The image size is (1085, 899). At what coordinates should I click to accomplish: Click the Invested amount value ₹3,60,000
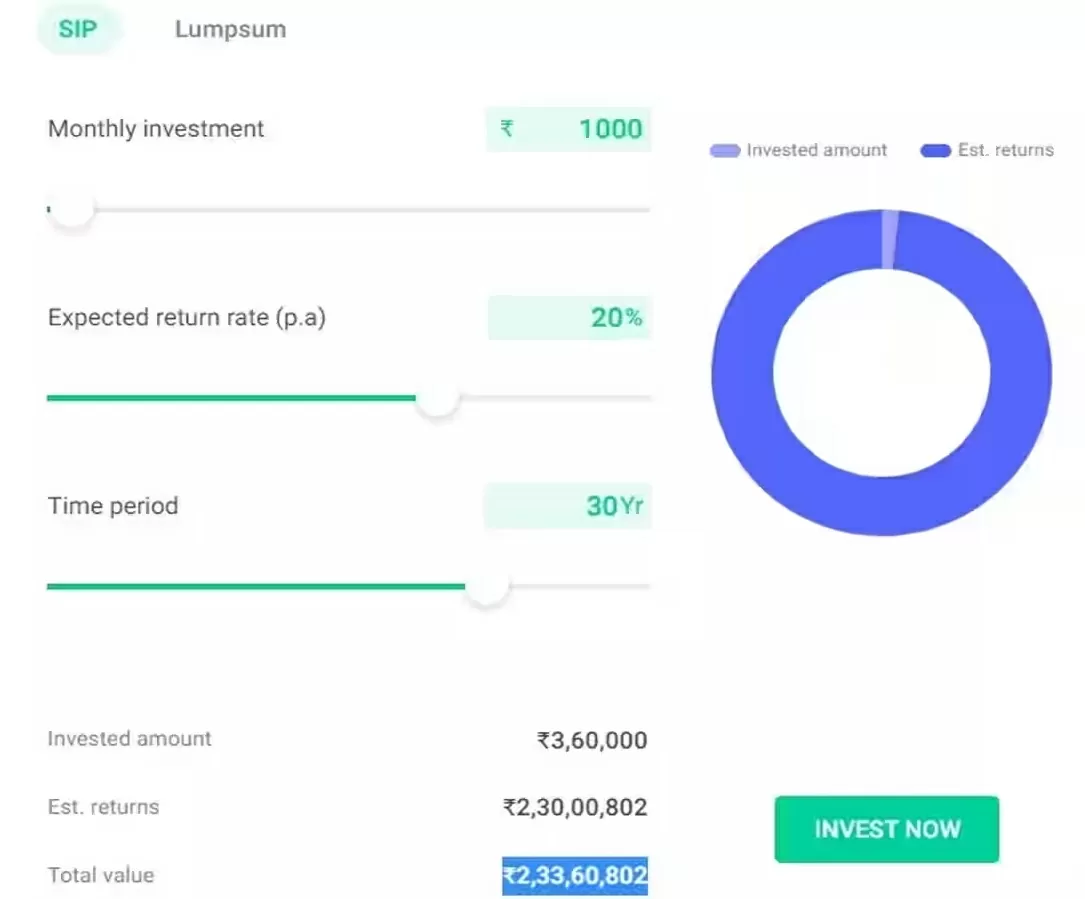[592, 740]
